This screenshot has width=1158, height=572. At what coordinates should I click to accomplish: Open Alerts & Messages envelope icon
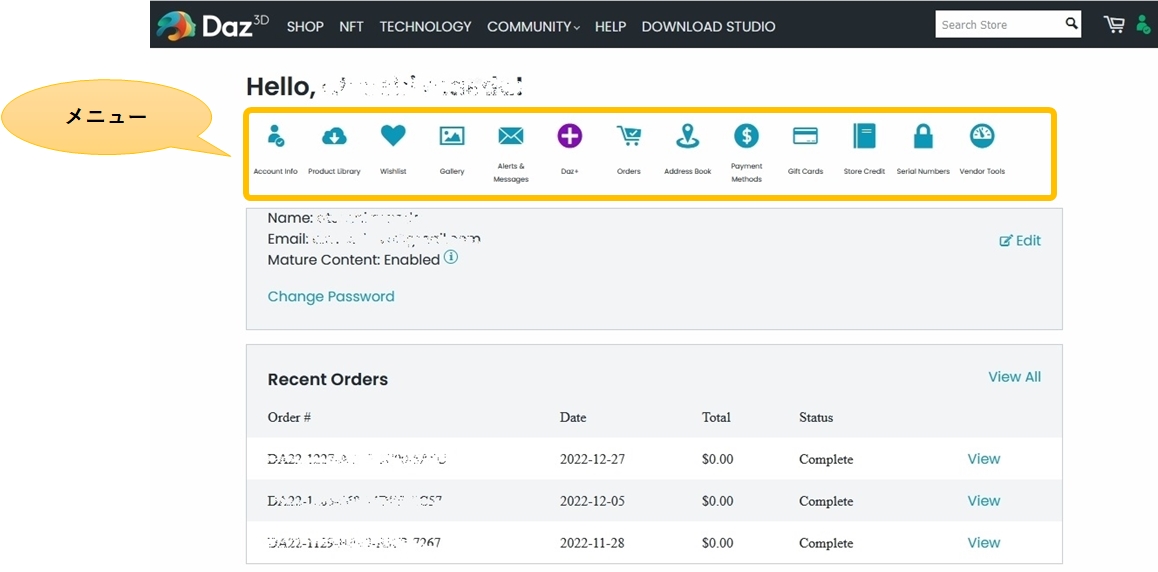point(511,136)
